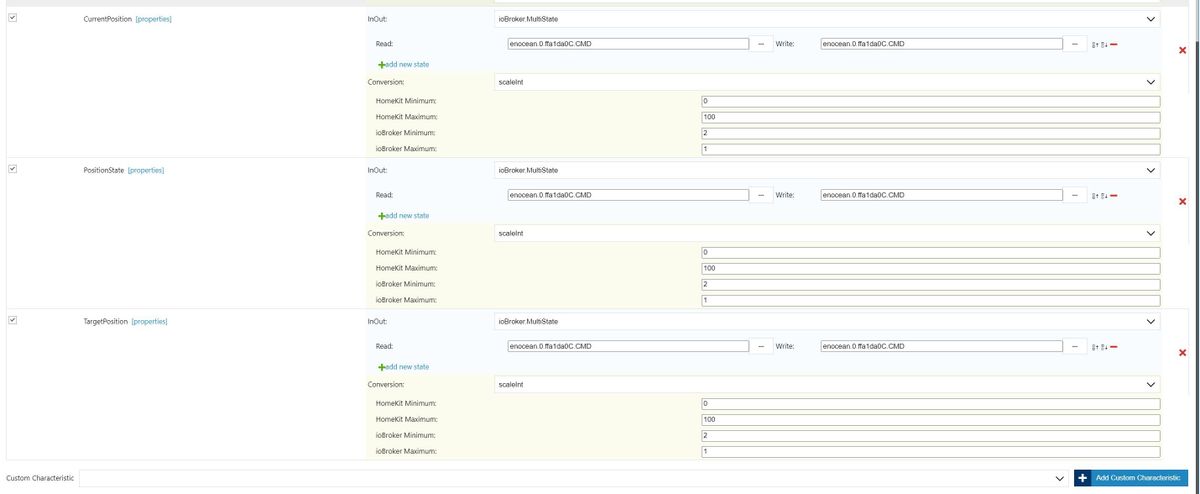The height and width of the screenshot is (494, 1200).
Task: Browse Read state for CurrentPosition
Action: pyautogui.click(x=761, y=43)
